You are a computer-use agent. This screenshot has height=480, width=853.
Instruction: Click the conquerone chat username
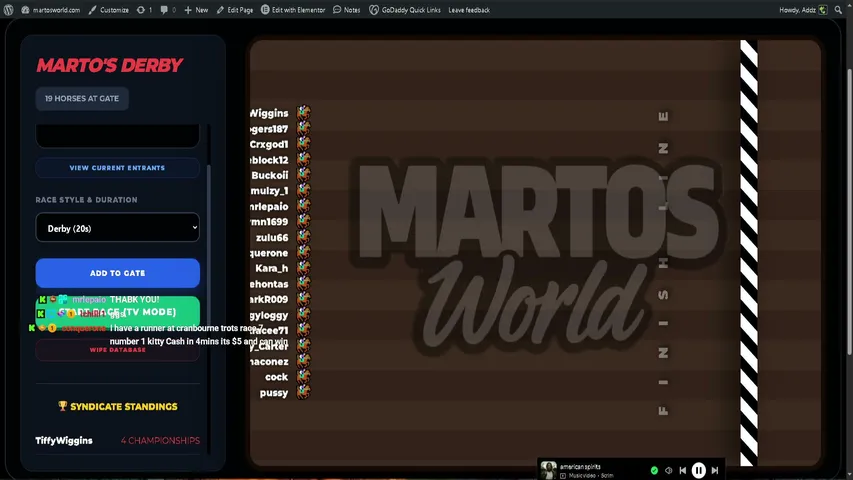[84, 328]
